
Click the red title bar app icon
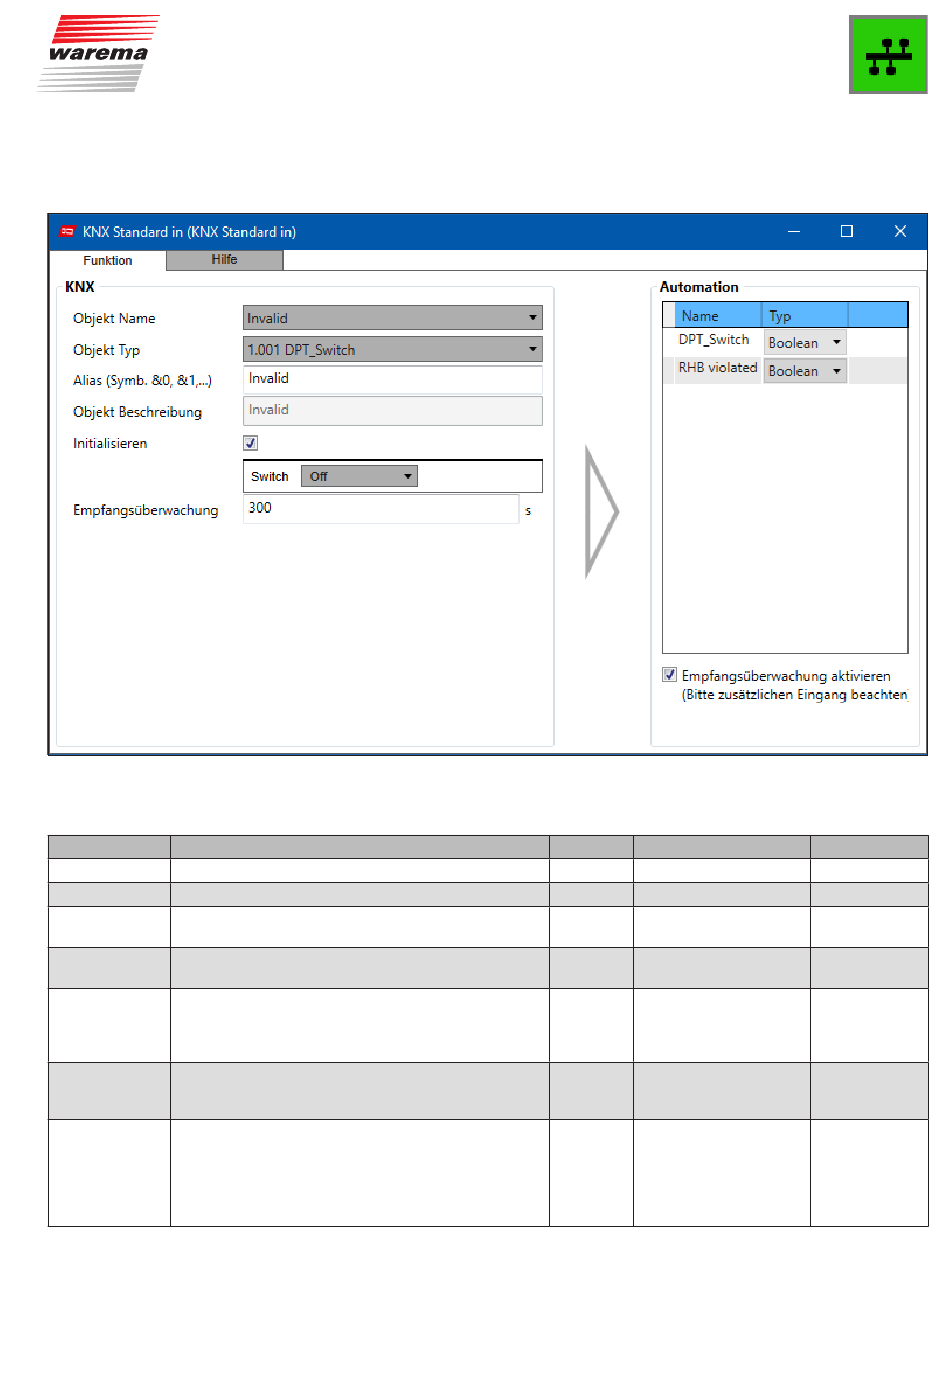pos(67,232)
